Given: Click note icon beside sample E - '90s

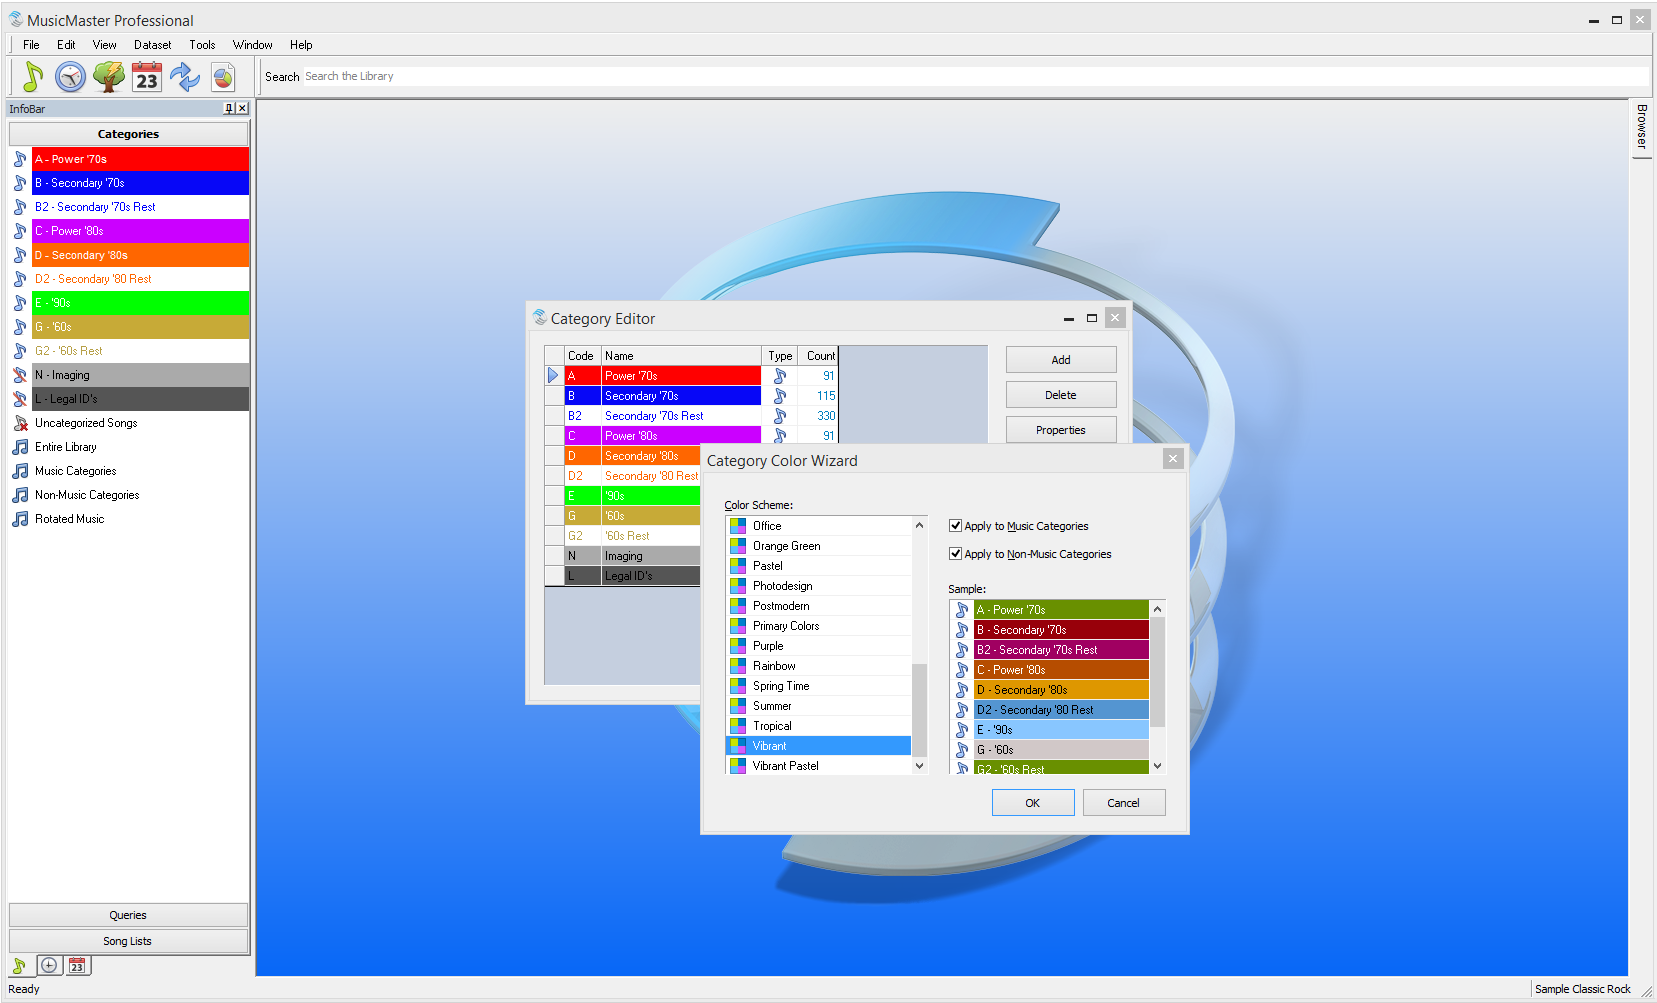Looking at the screenshot, I should (962, 730).
